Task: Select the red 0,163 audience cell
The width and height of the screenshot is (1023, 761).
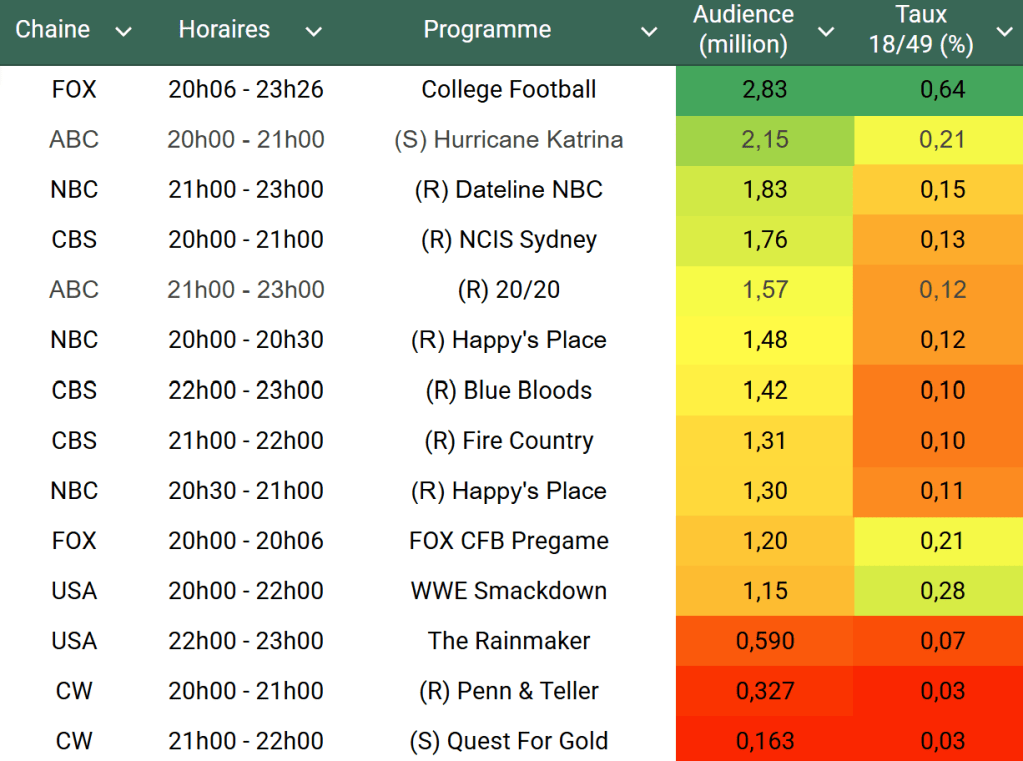Action: tap(765, 741)
